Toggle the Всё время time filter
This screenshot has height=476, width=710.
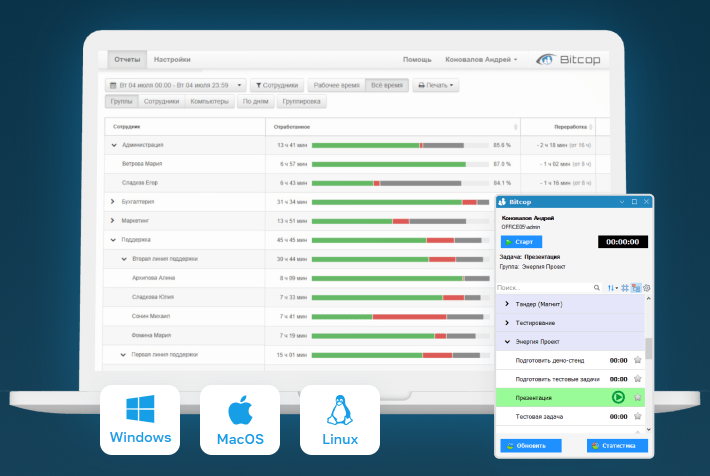pos(386,86)
